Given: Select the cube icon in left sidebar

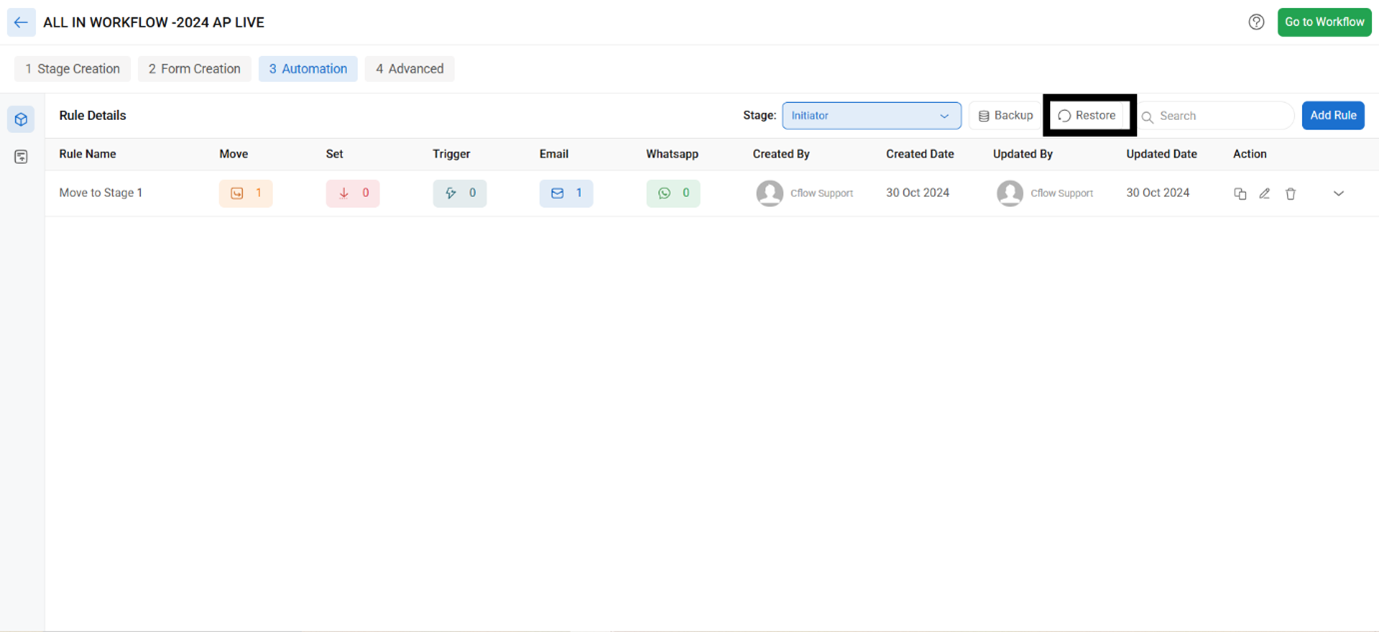Looking at the screenshot, I should tap(21, 119).
